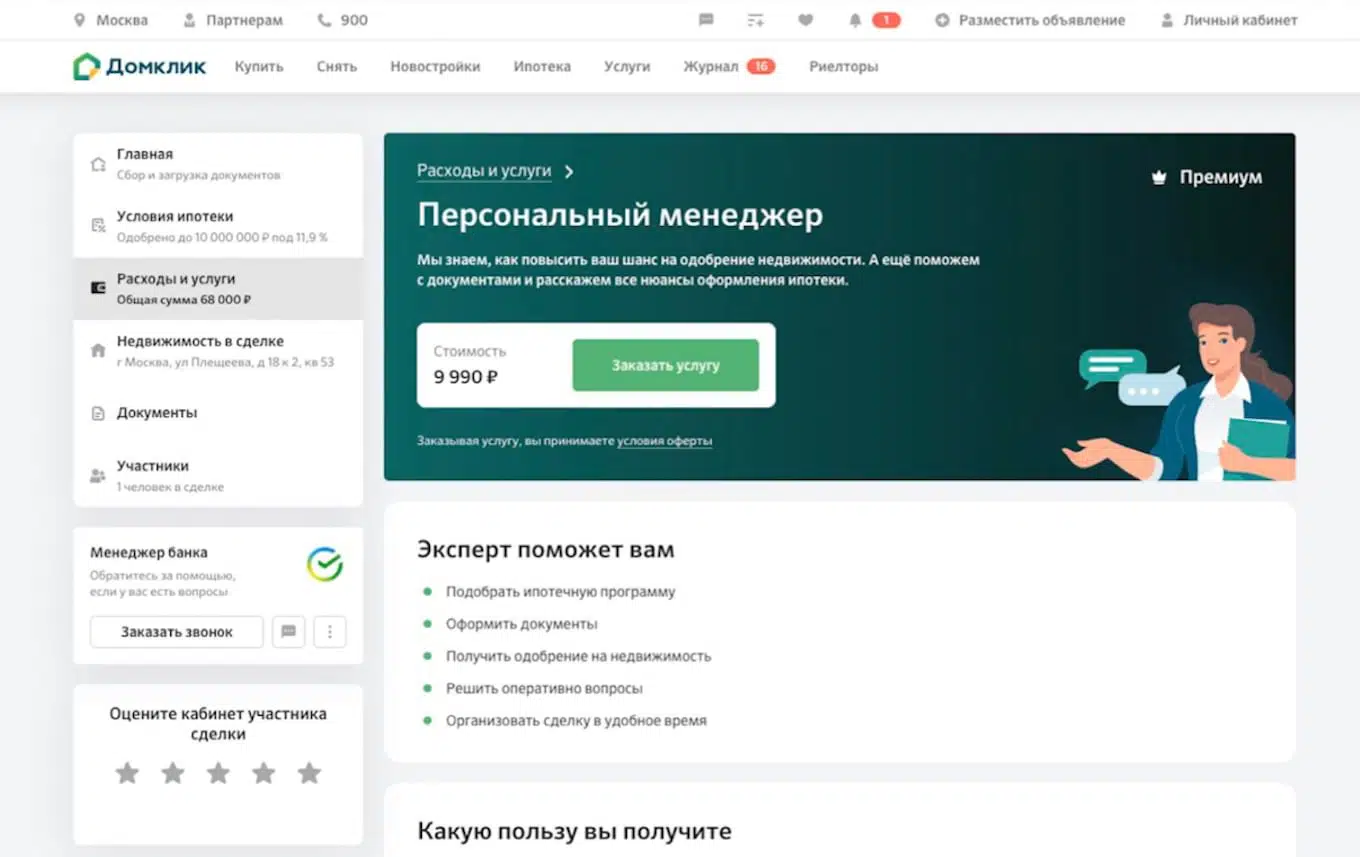
Task: Rate the cabinet with the fourth star
Action: tap(264, 773)
